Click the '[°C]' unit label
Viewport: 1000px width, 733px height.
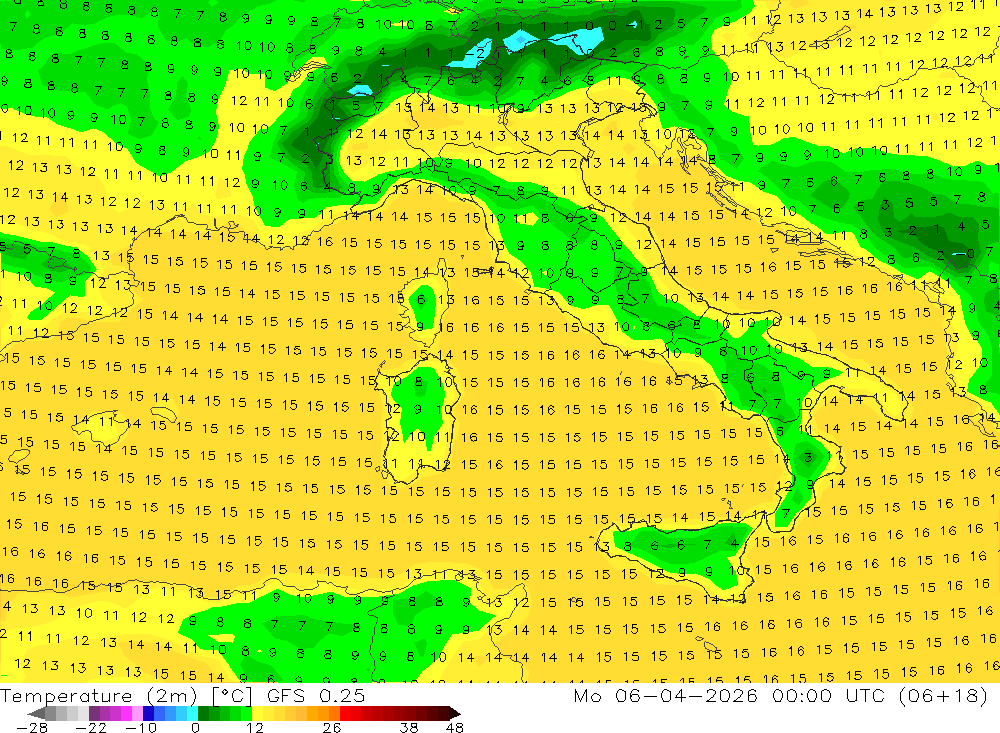point(232,696)
